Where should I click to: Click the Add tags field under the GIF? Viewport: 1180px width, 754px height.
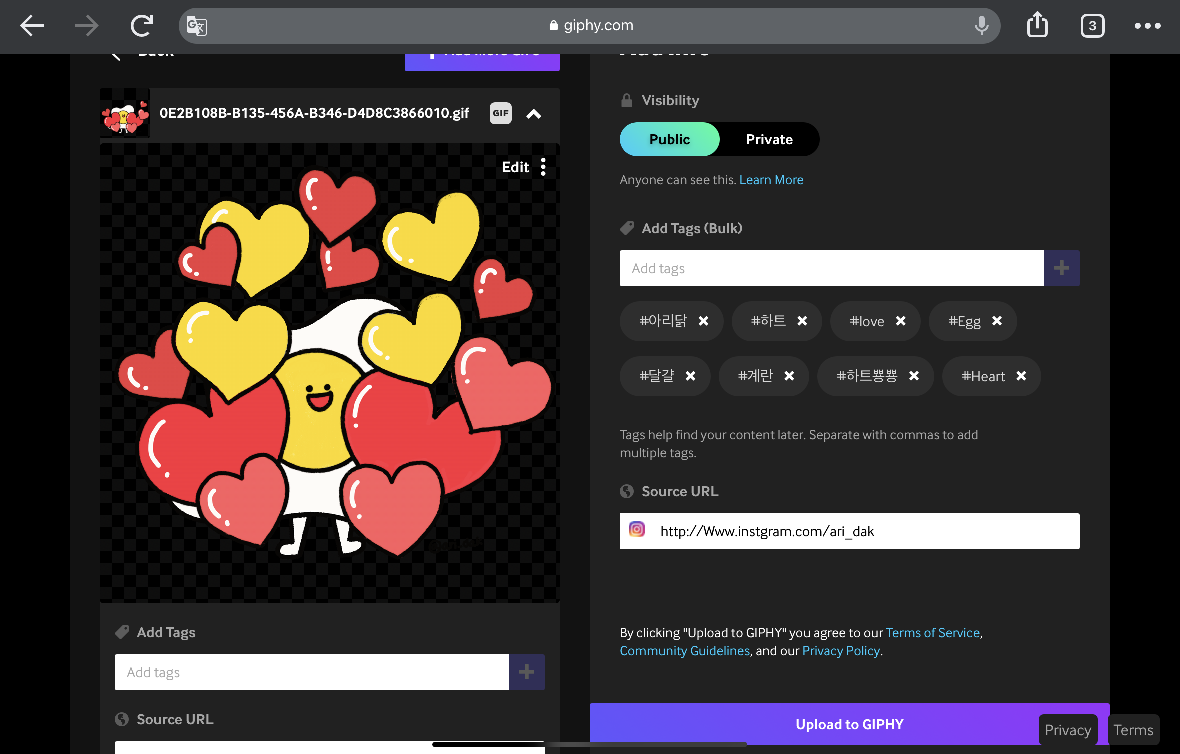click(x=312, y=672)
